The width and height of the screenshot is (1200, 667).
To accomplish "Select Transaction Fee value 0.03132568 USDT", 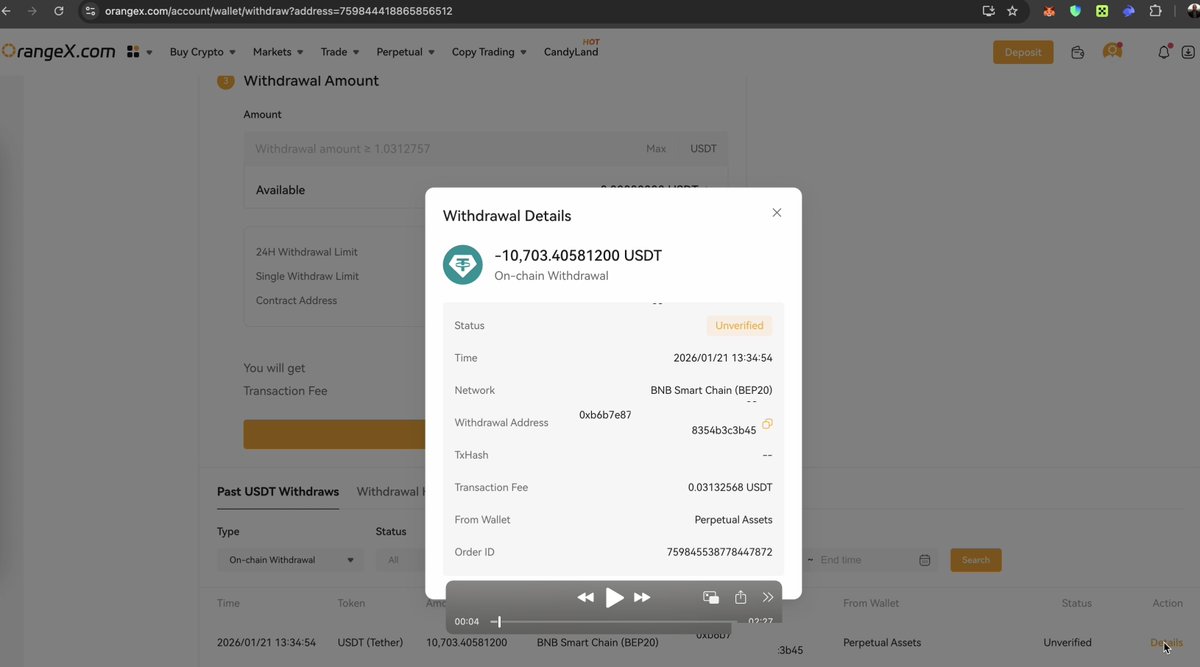I will pos(730,488).
